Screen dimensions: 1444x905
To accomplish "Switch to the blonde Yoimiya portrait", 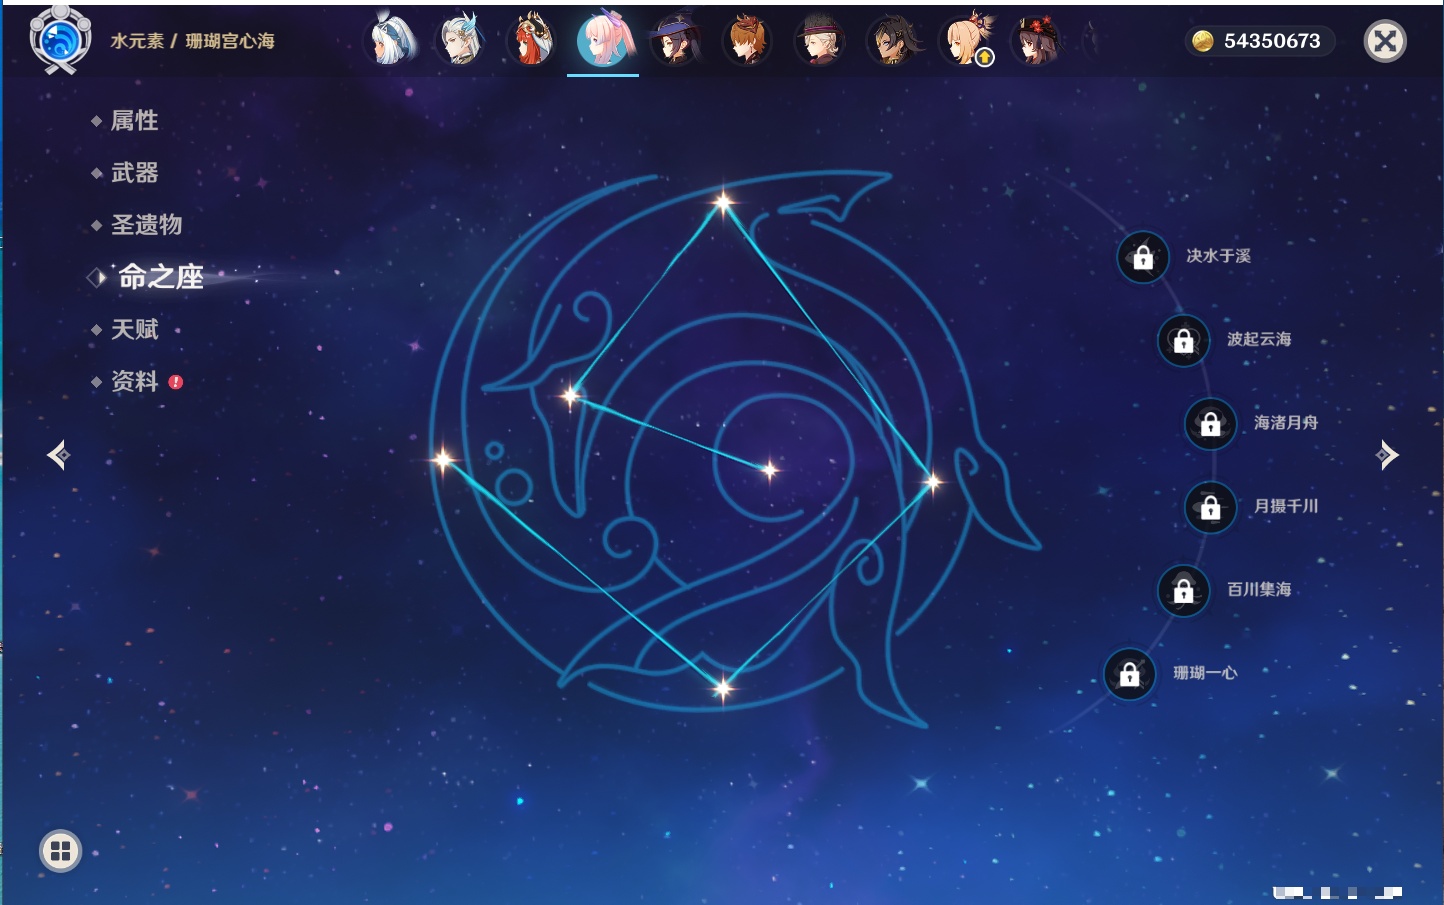I will [965, 40].
